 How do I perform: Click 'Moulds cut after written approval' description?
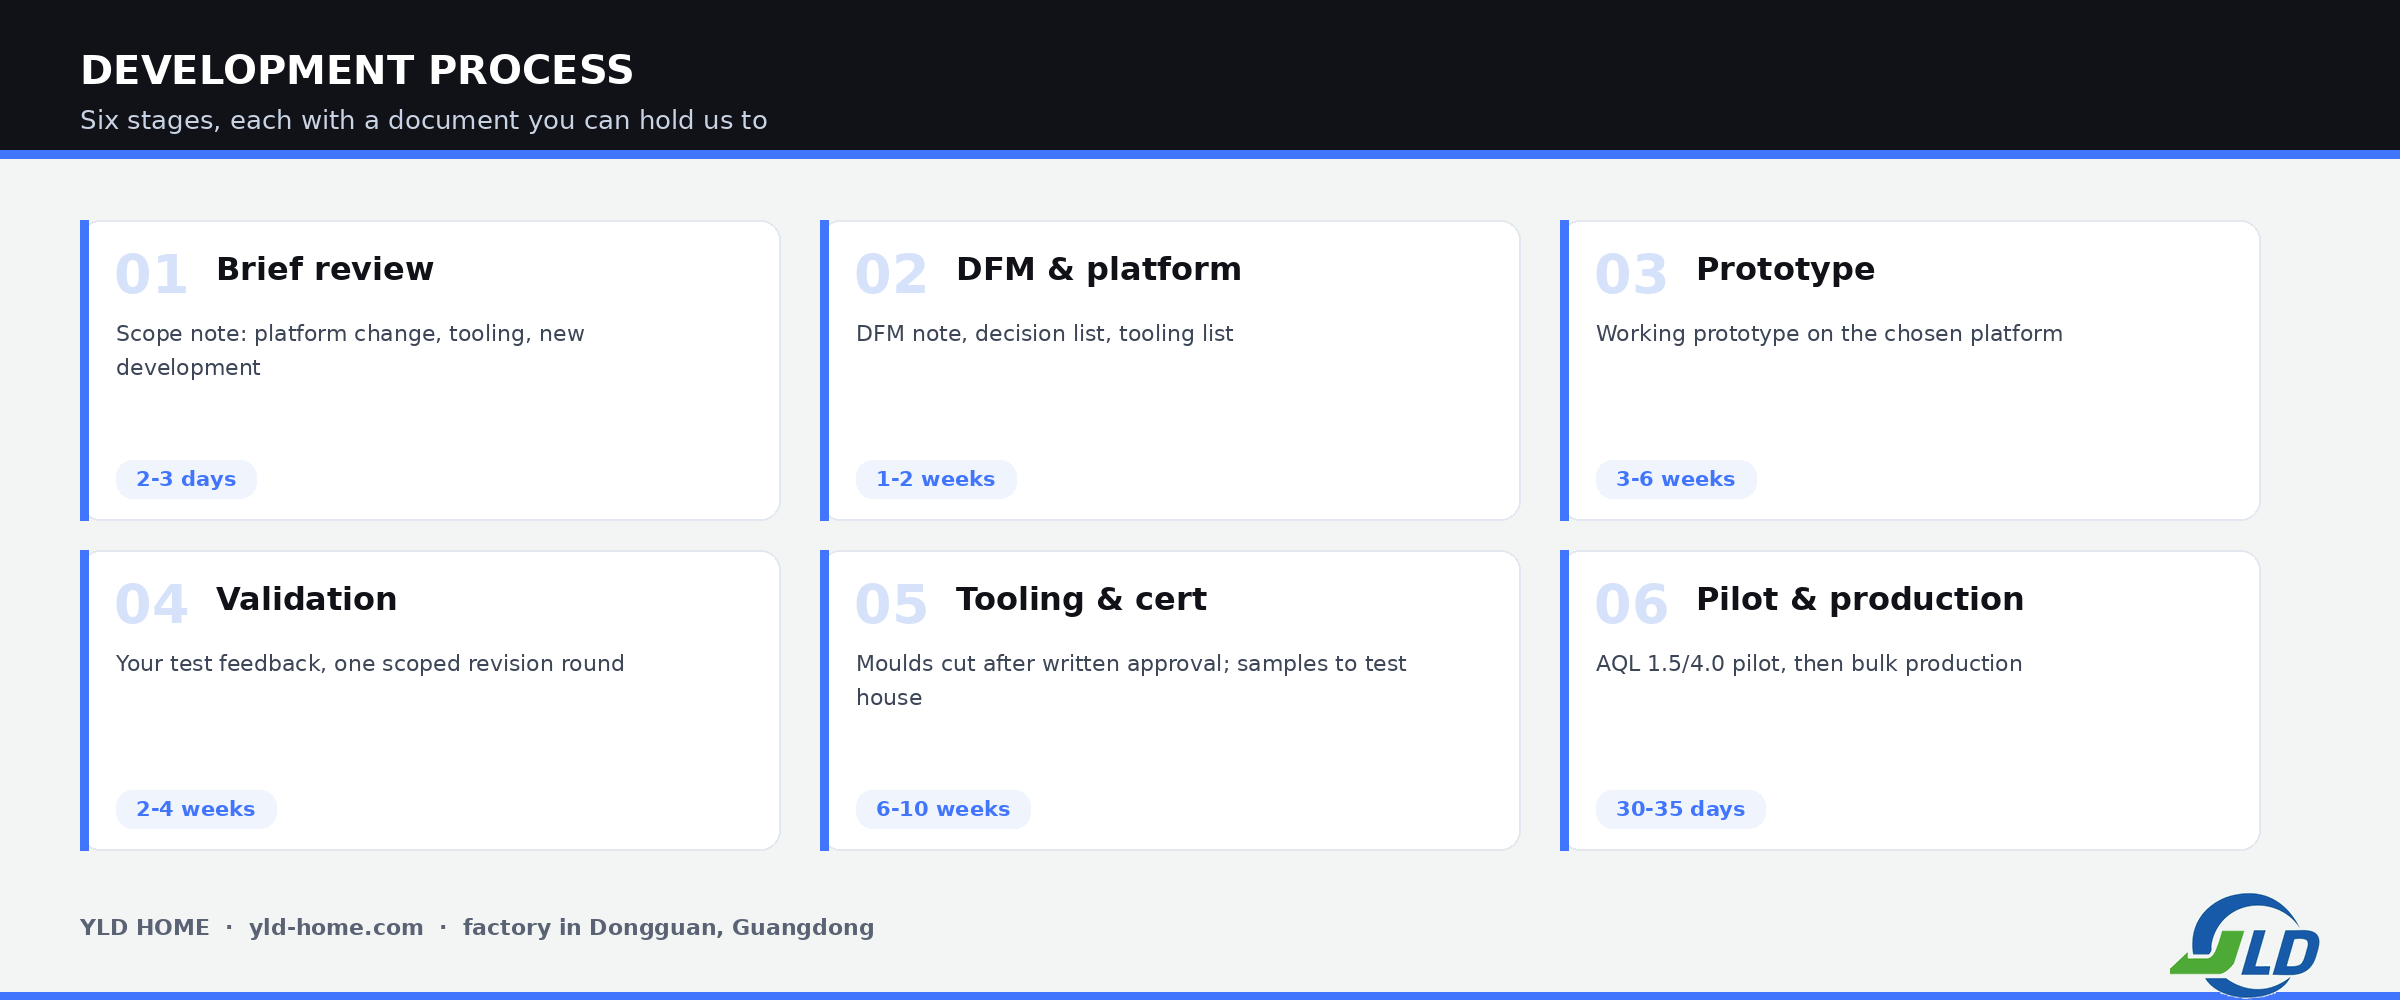coord(1131,680)
